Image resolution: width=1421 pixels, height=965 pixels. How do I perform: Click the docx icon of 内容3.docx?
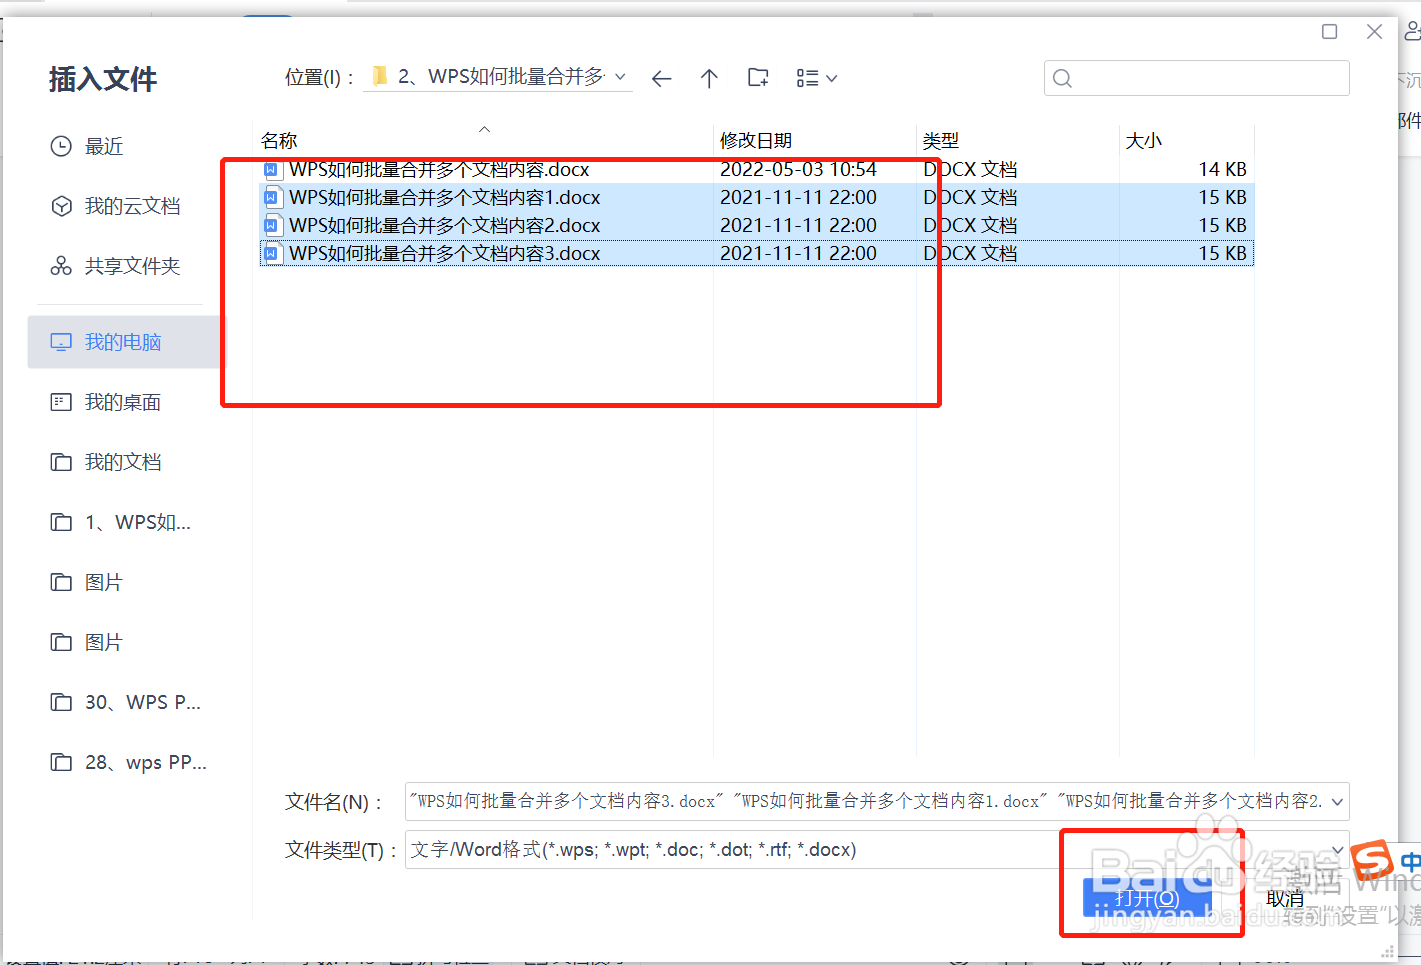[271, 254]
